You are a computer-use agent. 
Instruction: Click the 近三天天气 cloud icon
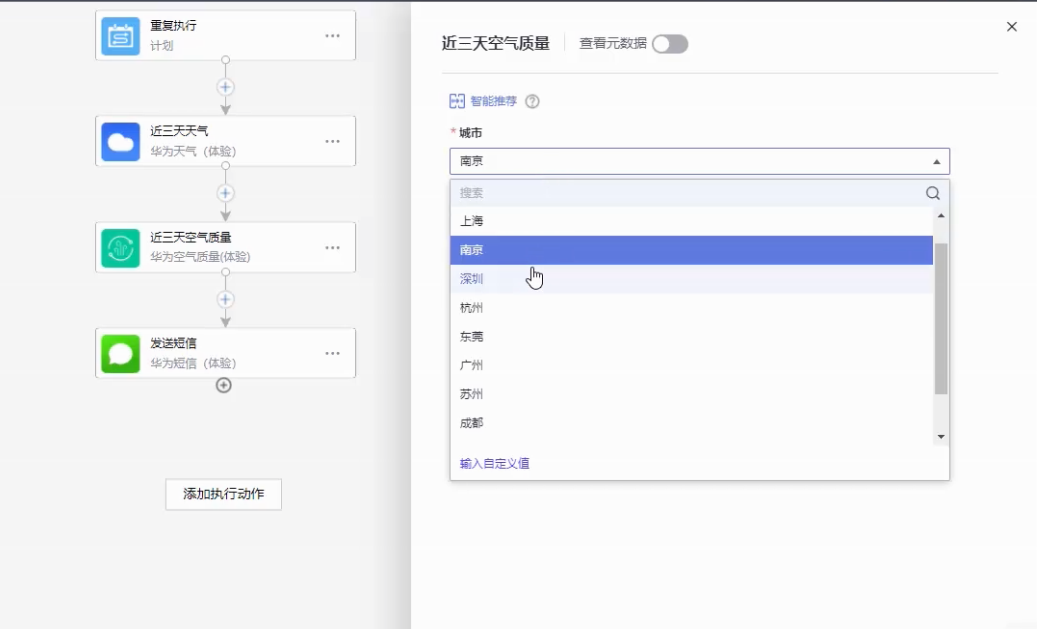[x=121, y=142]
